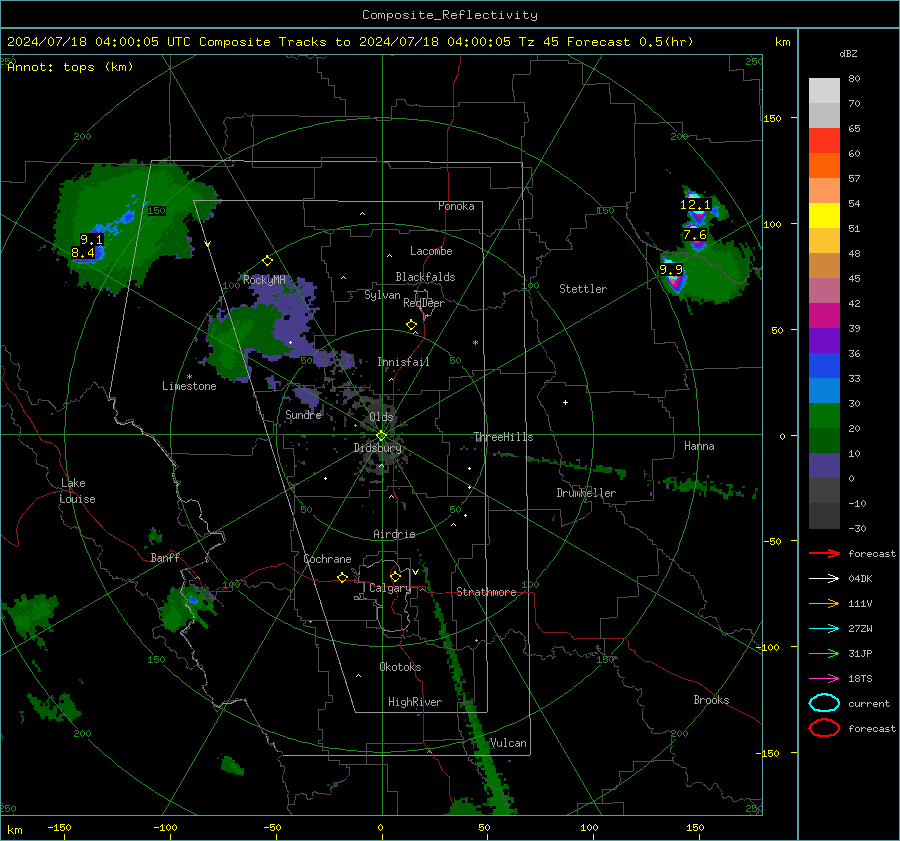
Task: Click the Airdrie city label
Action: point(394,534)
